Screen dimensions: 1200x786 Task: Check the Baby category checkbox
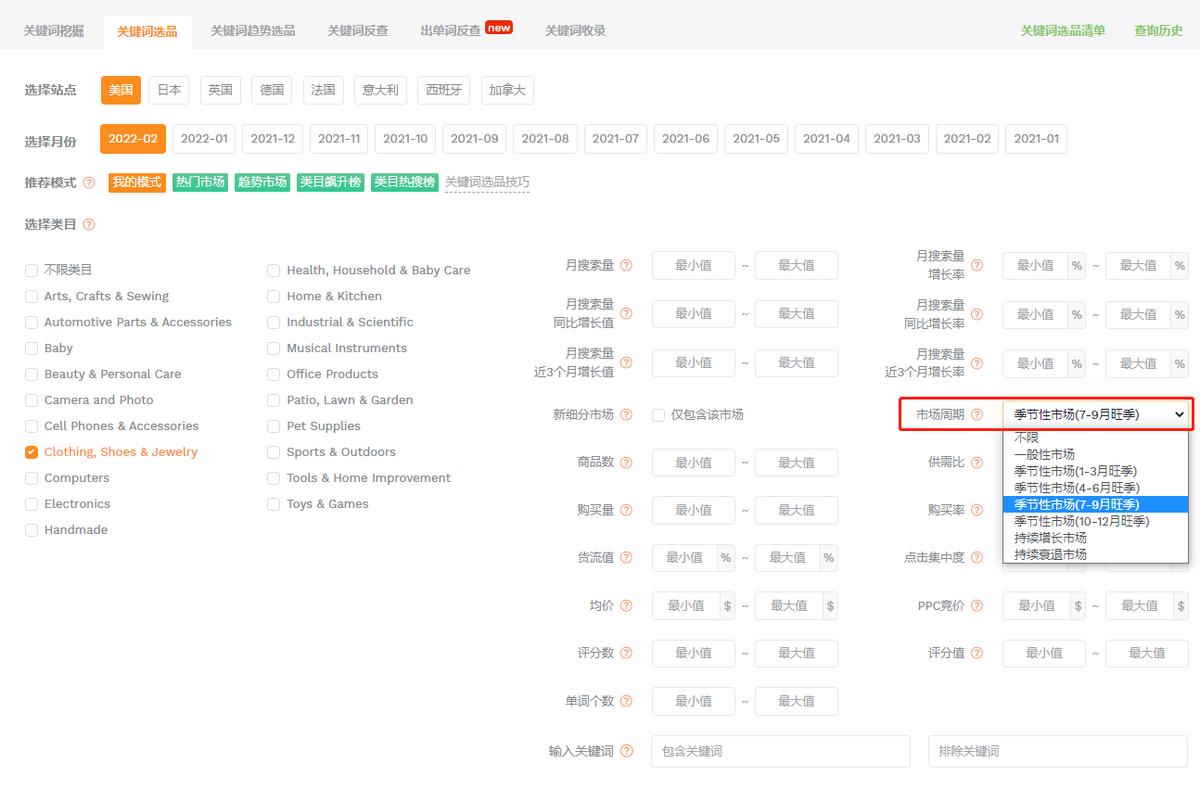click(x=31, y=348)
